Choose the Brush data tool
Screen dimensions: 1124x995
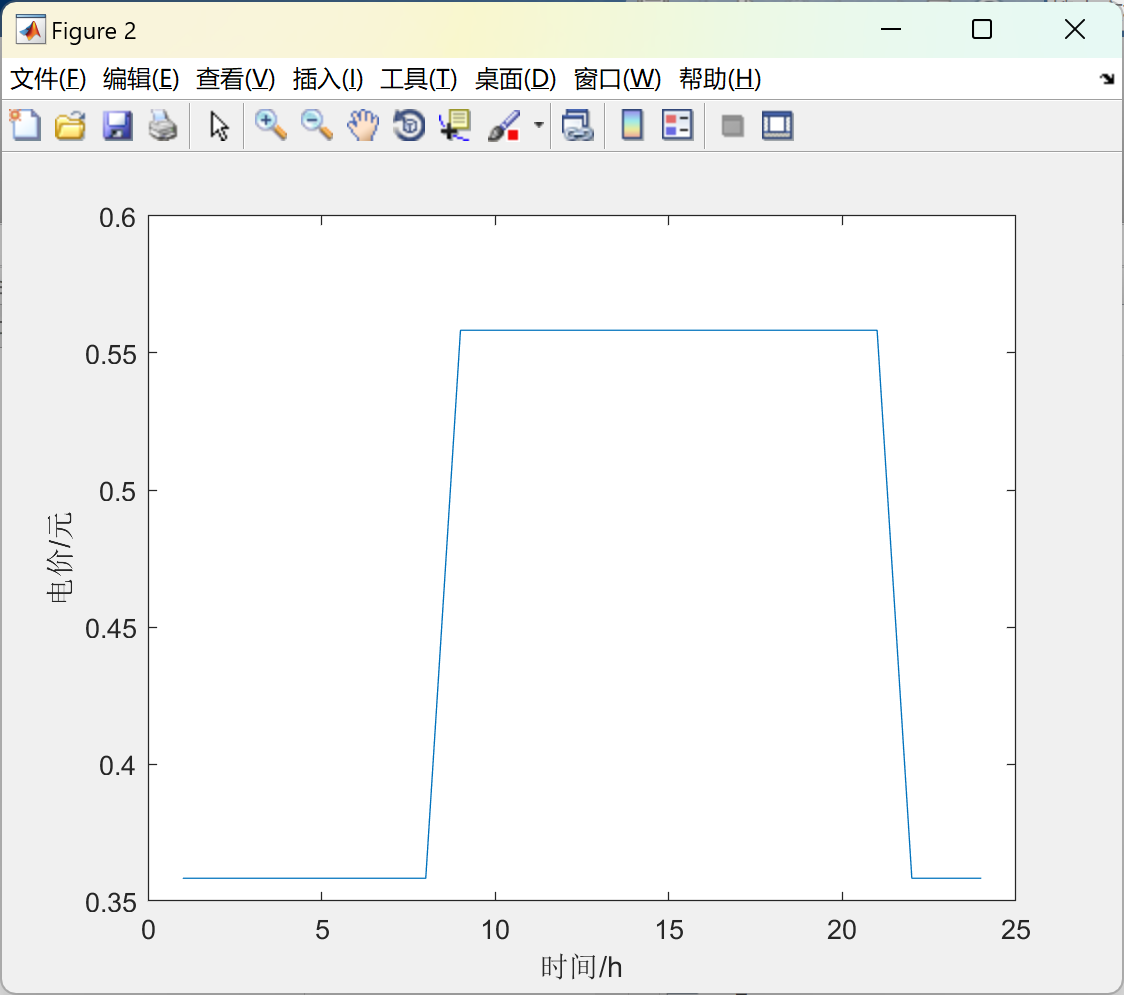pos(504,125)
